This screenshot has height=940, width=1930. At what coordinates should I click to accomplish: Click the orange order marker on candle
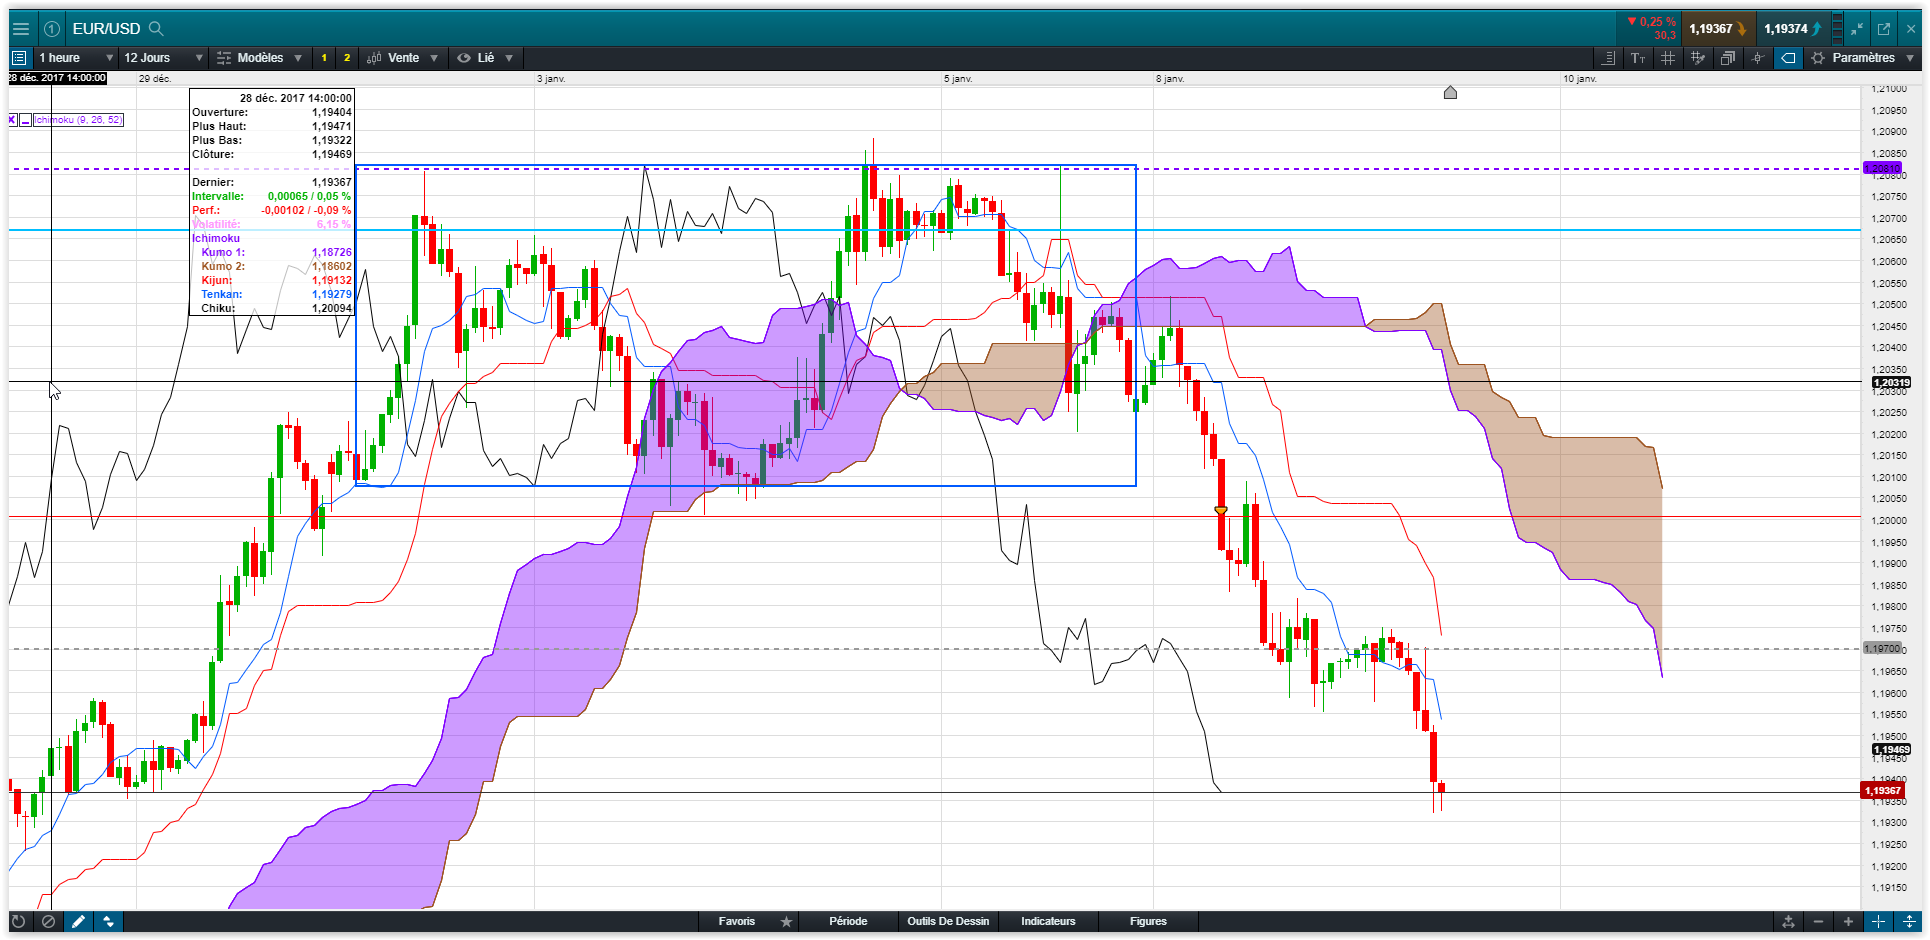coord(1221,511)
